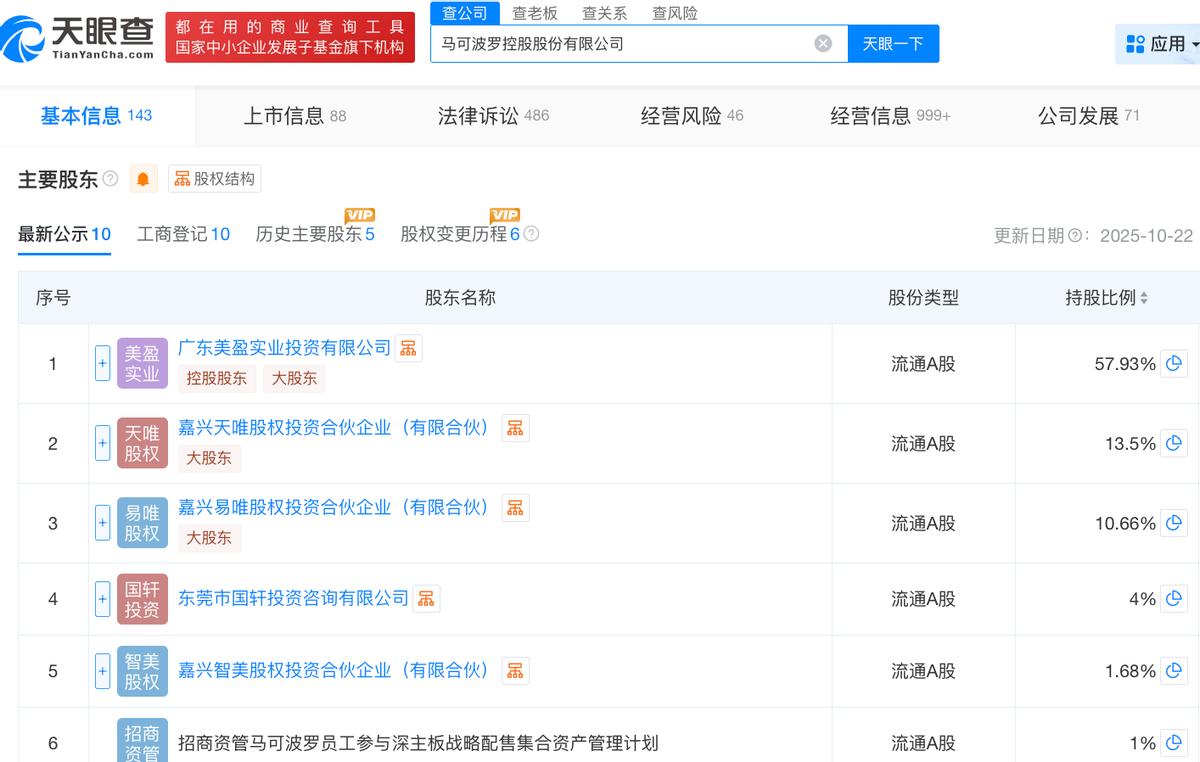Image resolution: width=1200 pixels, height=762 pixels.
Task: Click the orange bell alert icon
Action: click(143, 179)
